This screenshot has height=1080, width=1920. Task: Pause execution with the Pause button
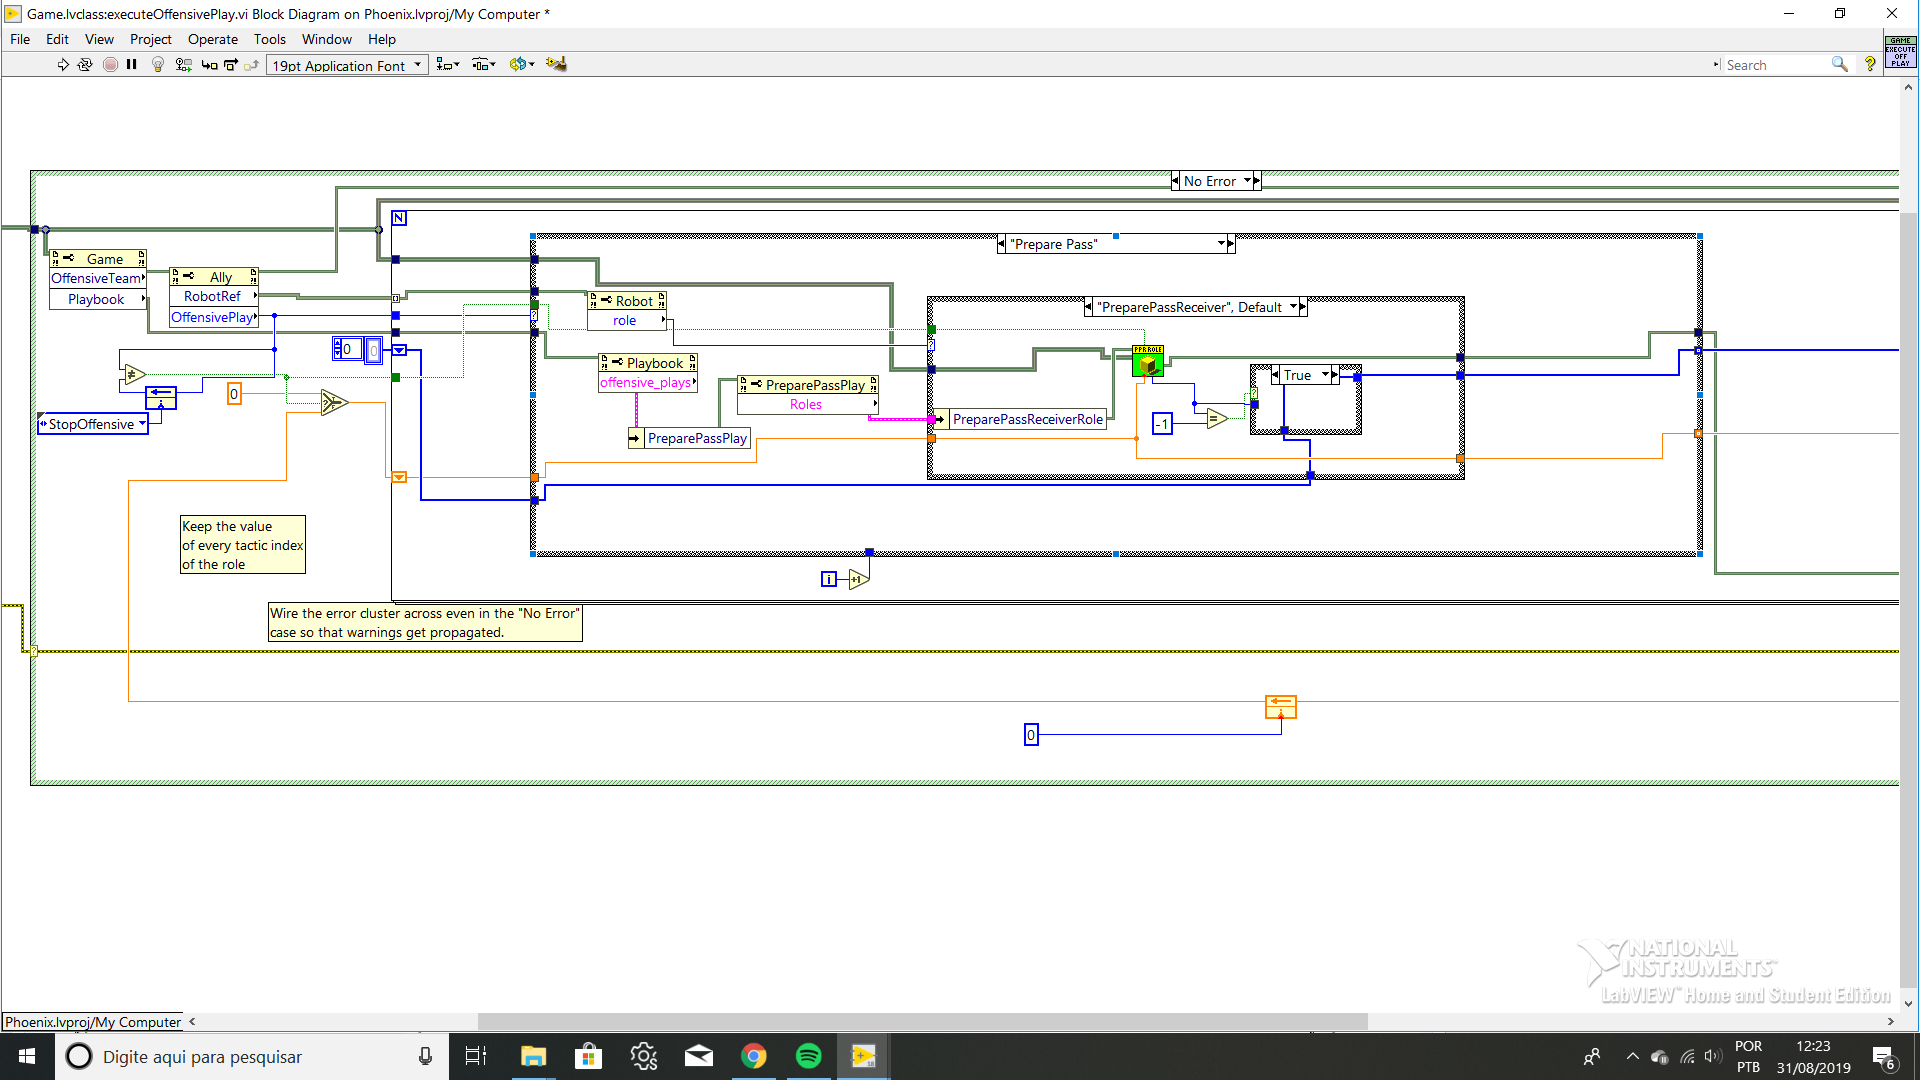click(x=132, y=65)
